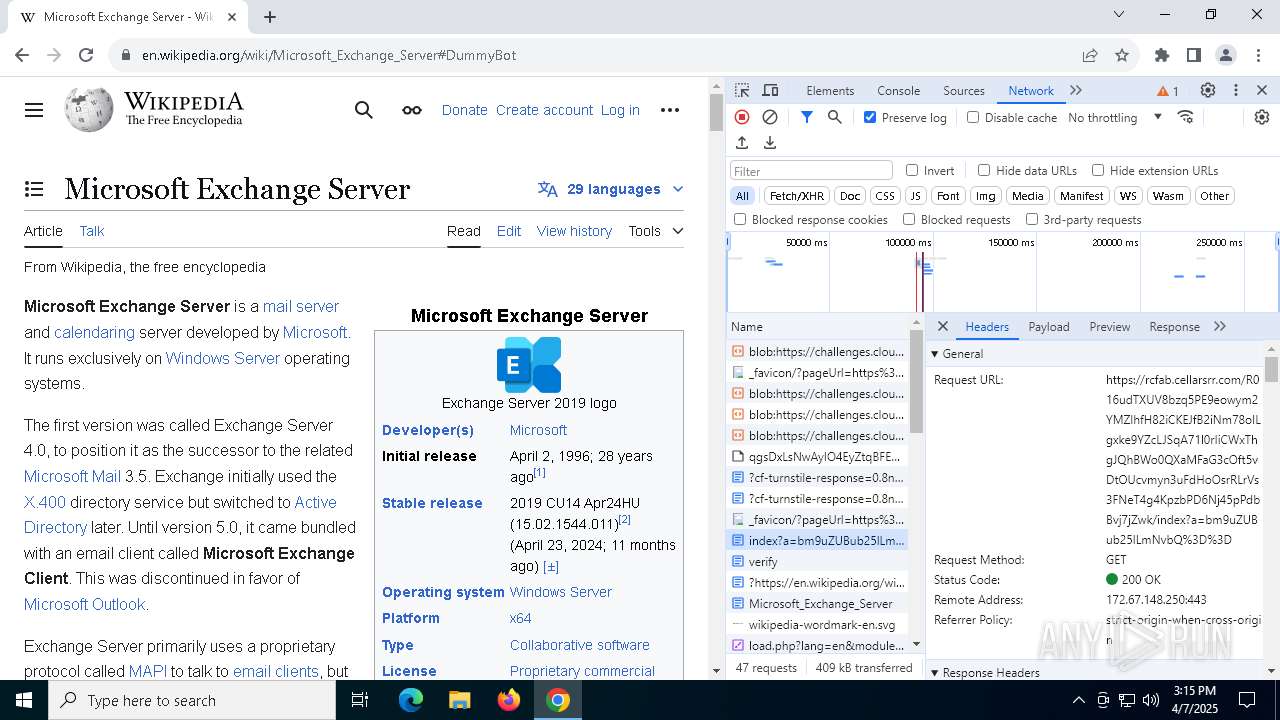
Task: Select Microsoft_Exchange_Server request row
Action: click(817, 604)
